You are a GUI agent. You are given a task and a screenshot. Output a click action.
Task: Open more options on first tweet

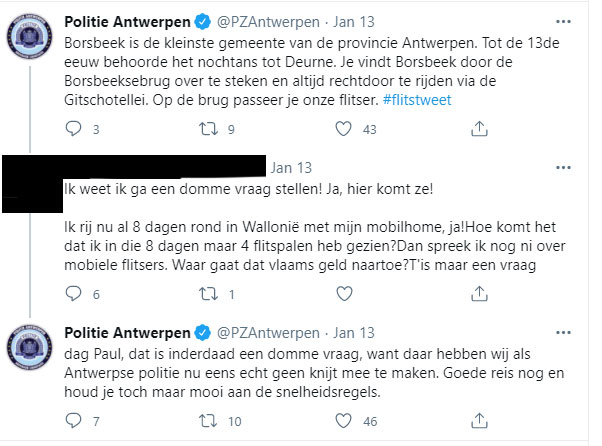click(563, 22)
